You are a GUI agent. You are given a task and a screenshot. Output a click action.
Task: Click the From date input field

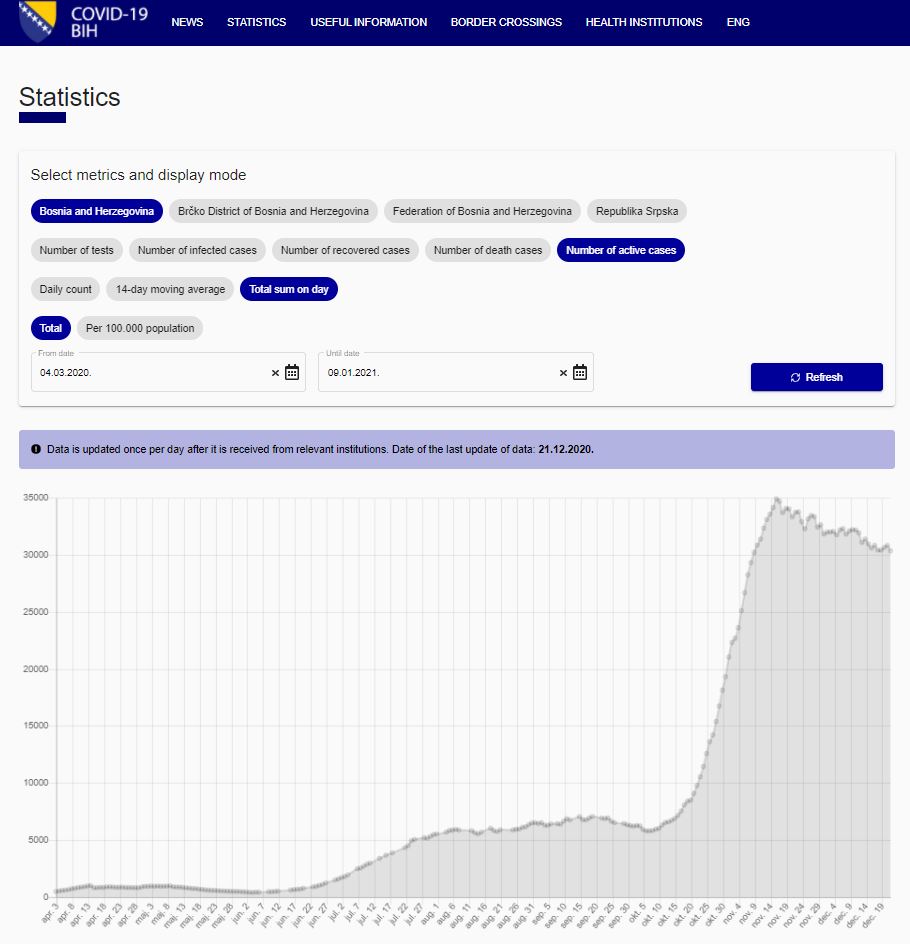pyautogui.click(x=150, y=373)
